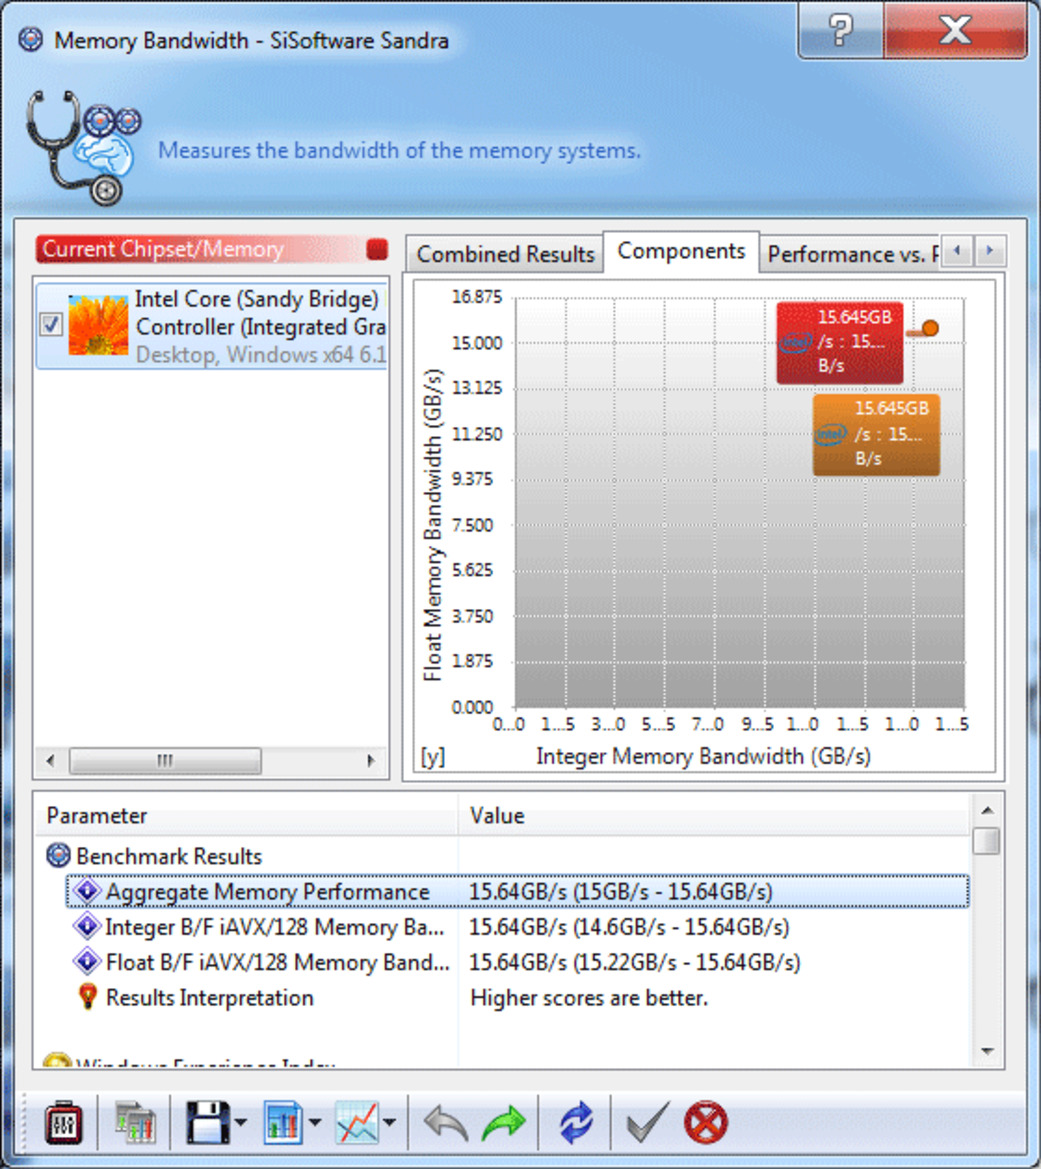
Task: Open the reference devices chart icon
Action: [134, 1122]
